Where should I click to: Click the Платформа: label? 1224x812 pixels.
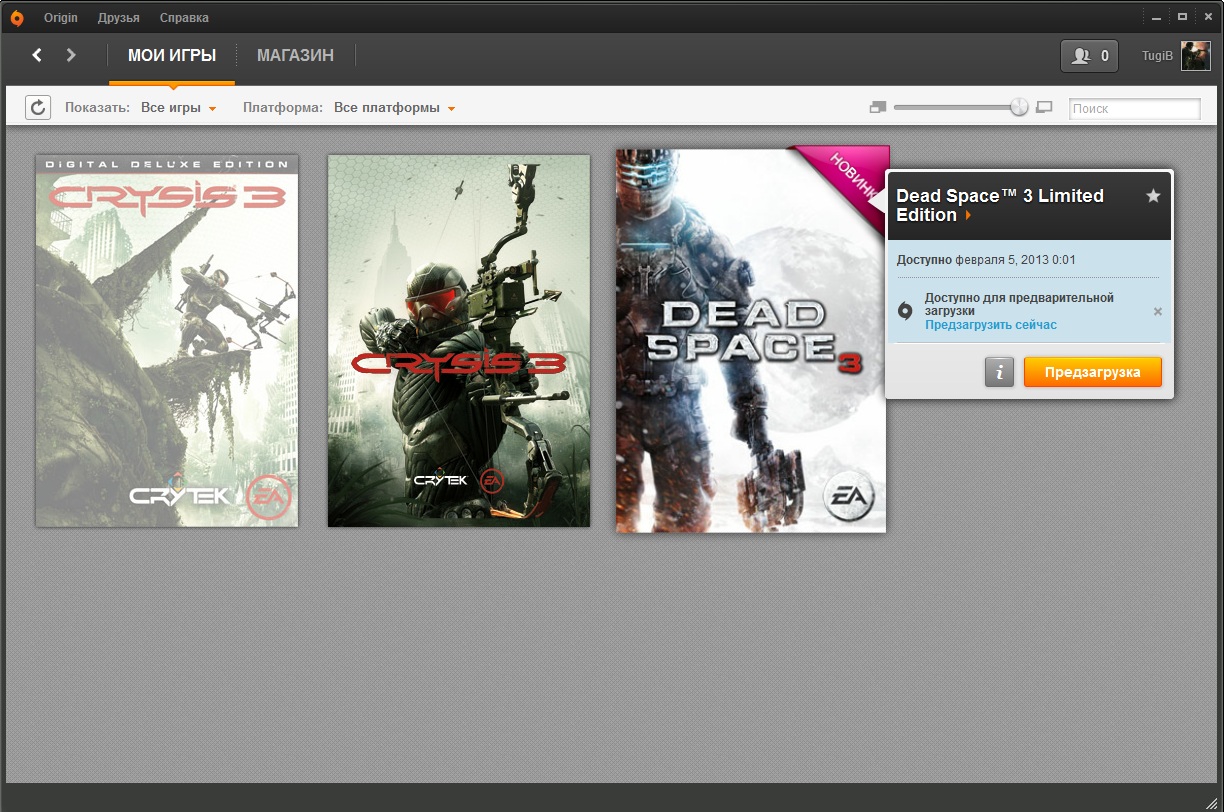283,108
